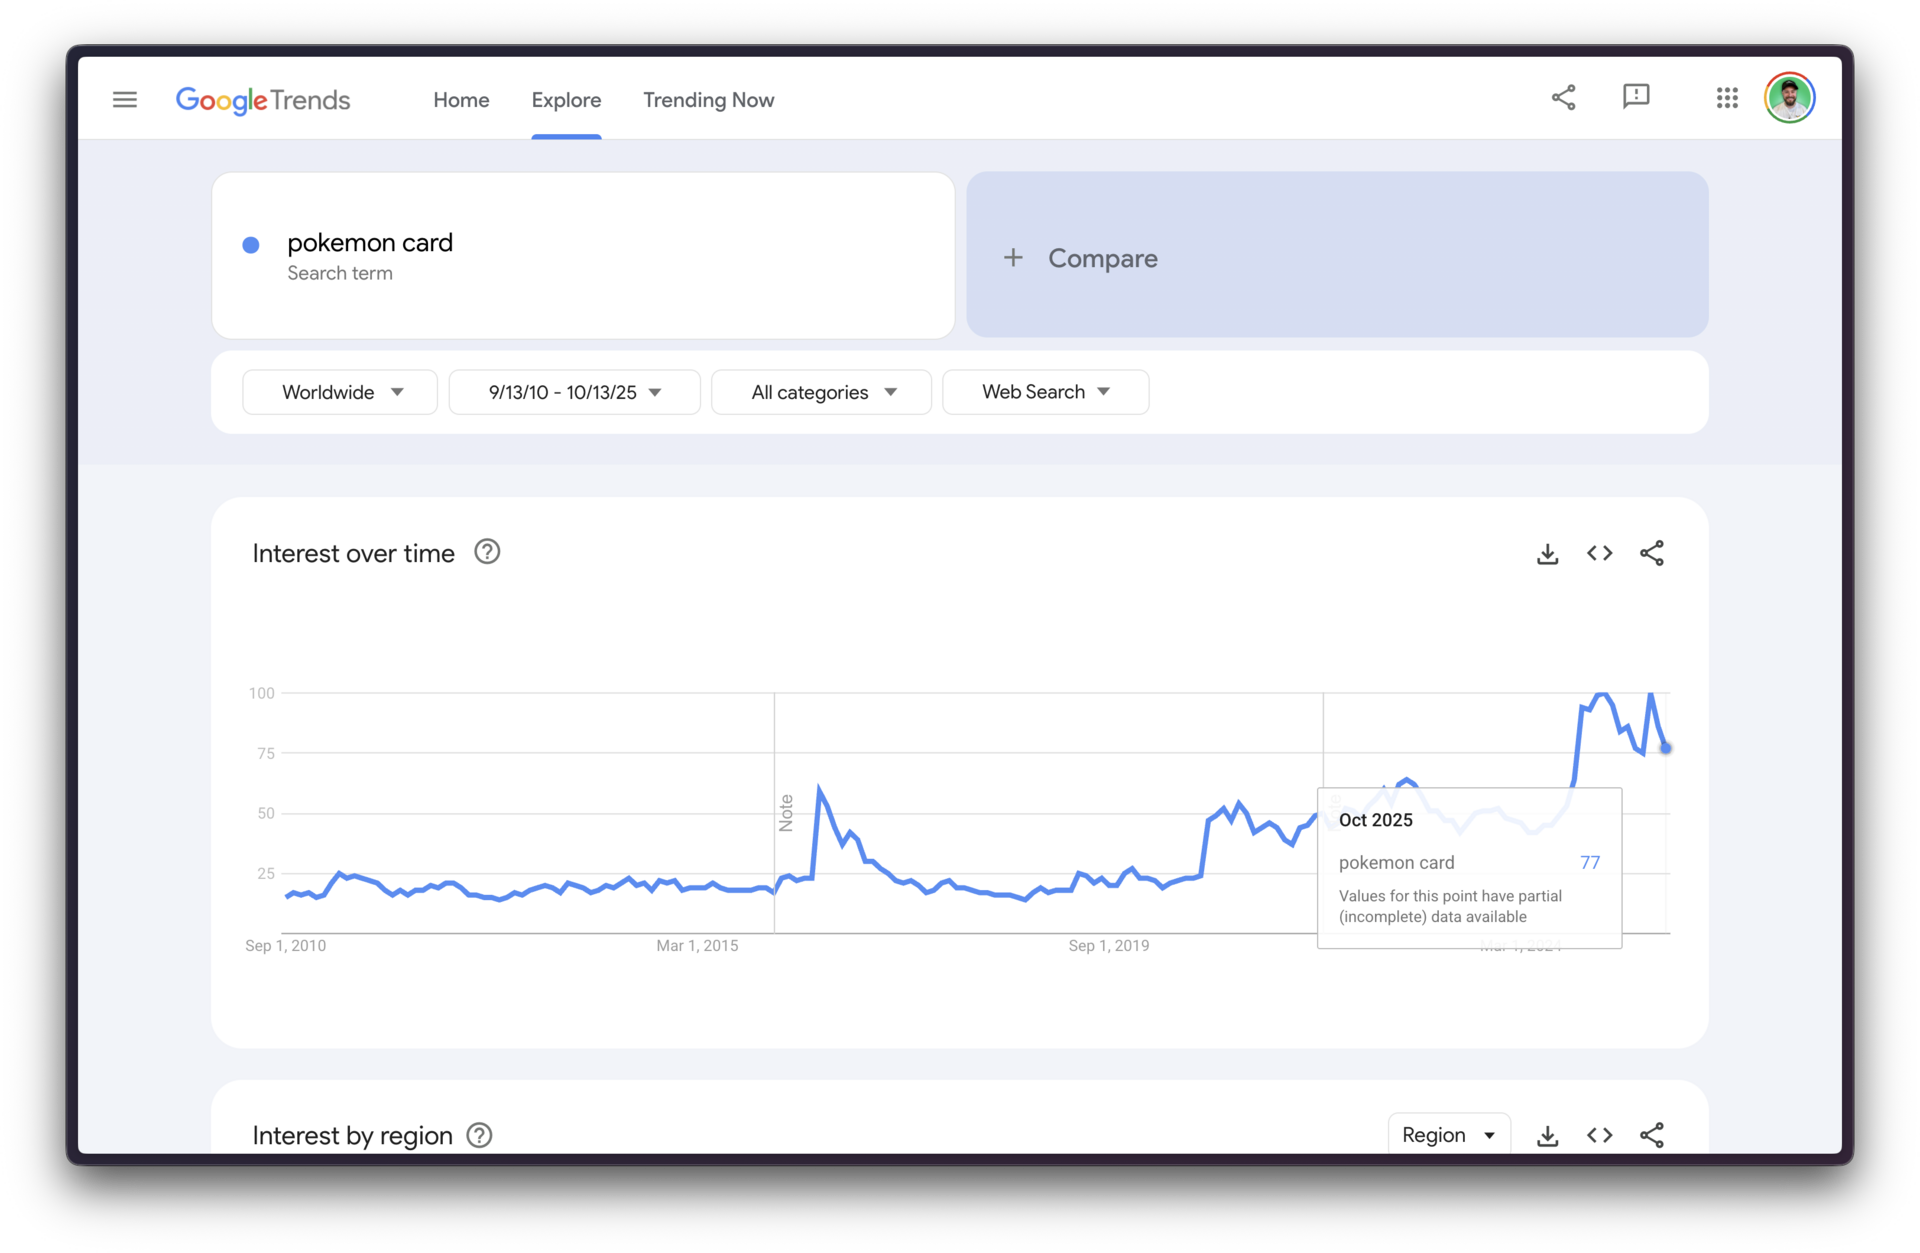This screenshot has height=1253, width=1920.
Task: Share the Interest by region chart
Action: (x=1651, y=1135)
